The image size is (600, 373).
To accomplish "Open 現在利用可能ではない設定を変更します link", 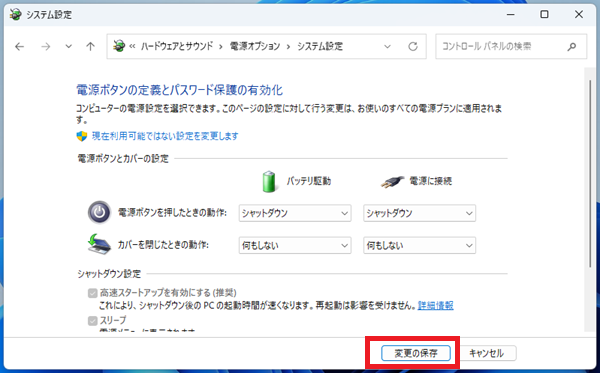I will coord(165,136).
